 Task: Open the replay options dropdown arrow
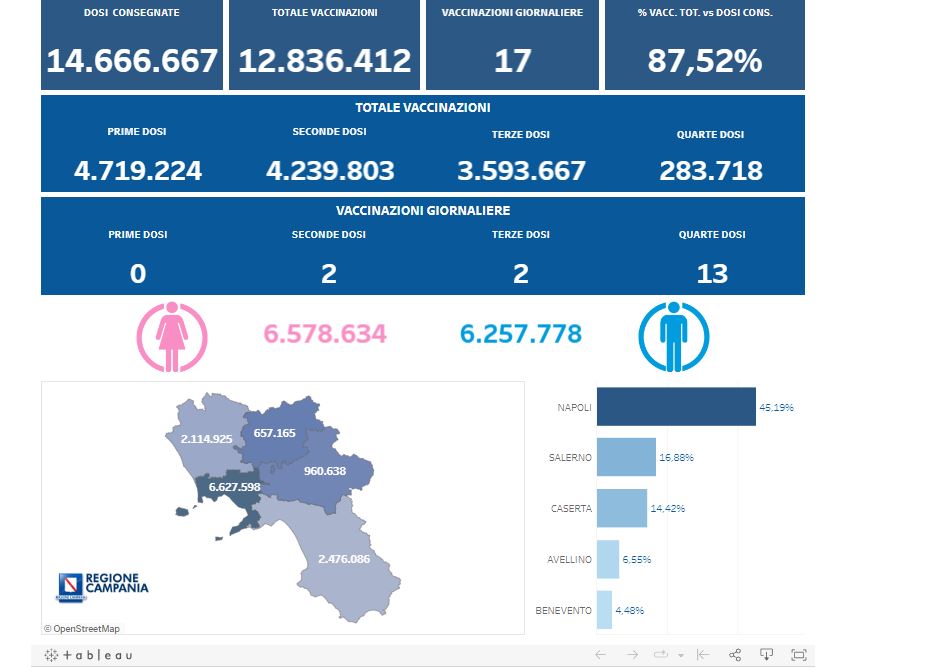[x=681, y=655]
